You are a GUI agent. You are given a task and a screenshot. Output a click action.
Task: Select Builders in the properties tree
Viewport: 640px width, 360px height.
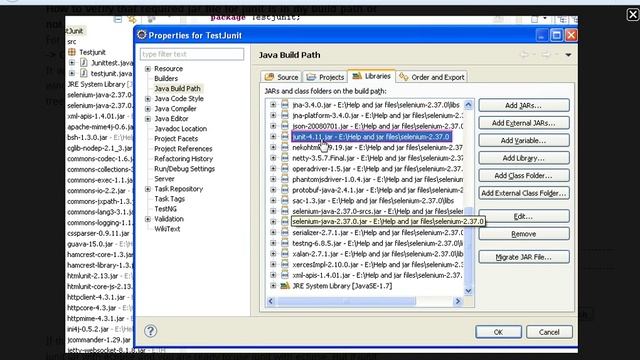[166, 78]
